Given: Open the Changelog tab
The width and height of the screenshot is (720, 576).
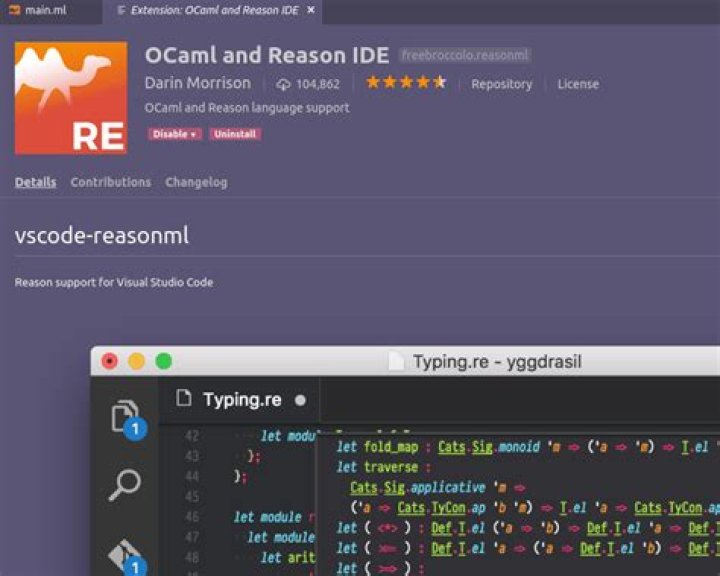Looking at the screenshot, I should point(196,182).
